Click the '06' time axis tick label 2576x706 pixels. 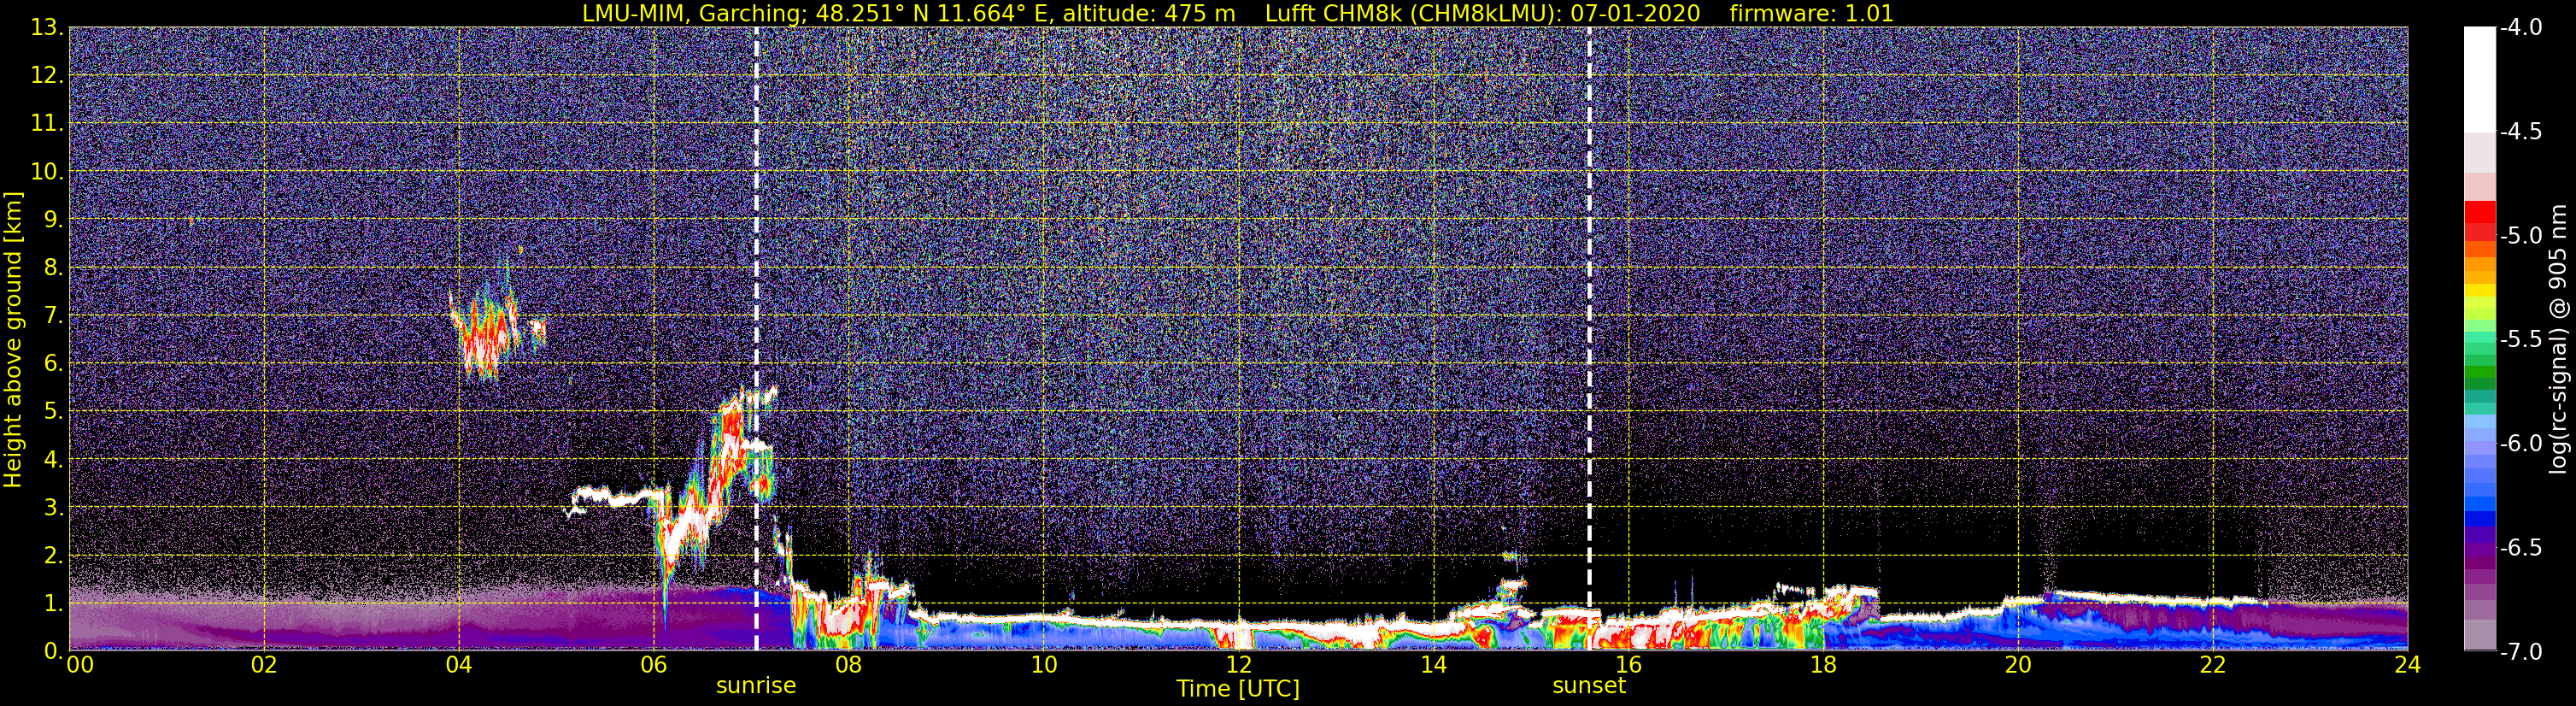[653, 666]
